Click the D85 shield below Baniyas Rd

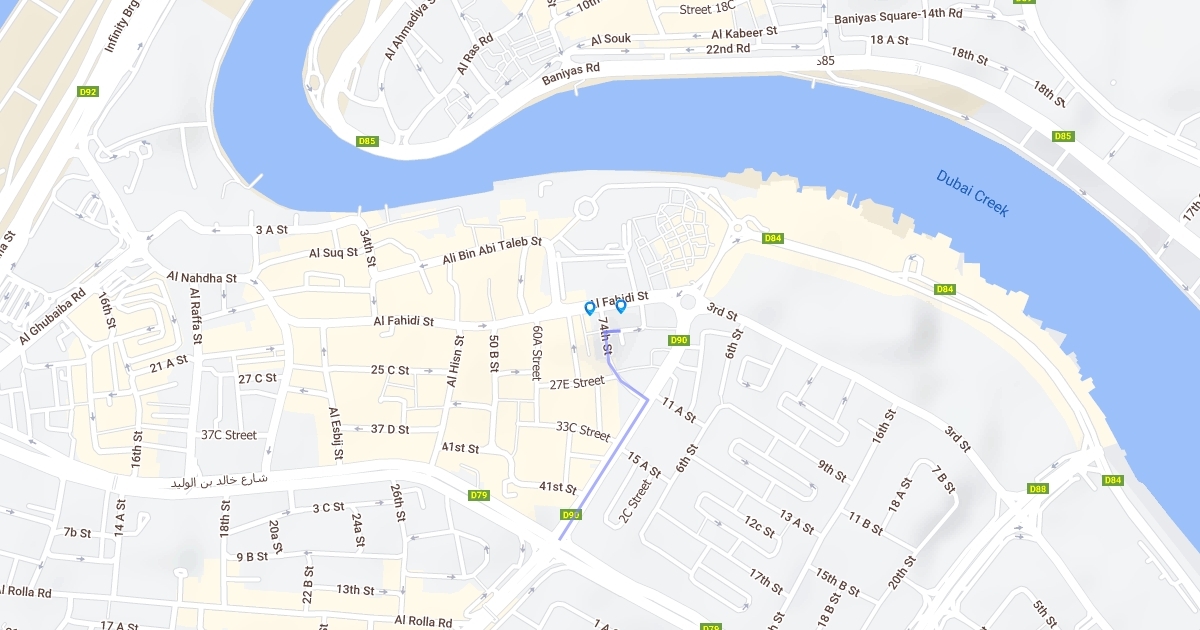367,141
